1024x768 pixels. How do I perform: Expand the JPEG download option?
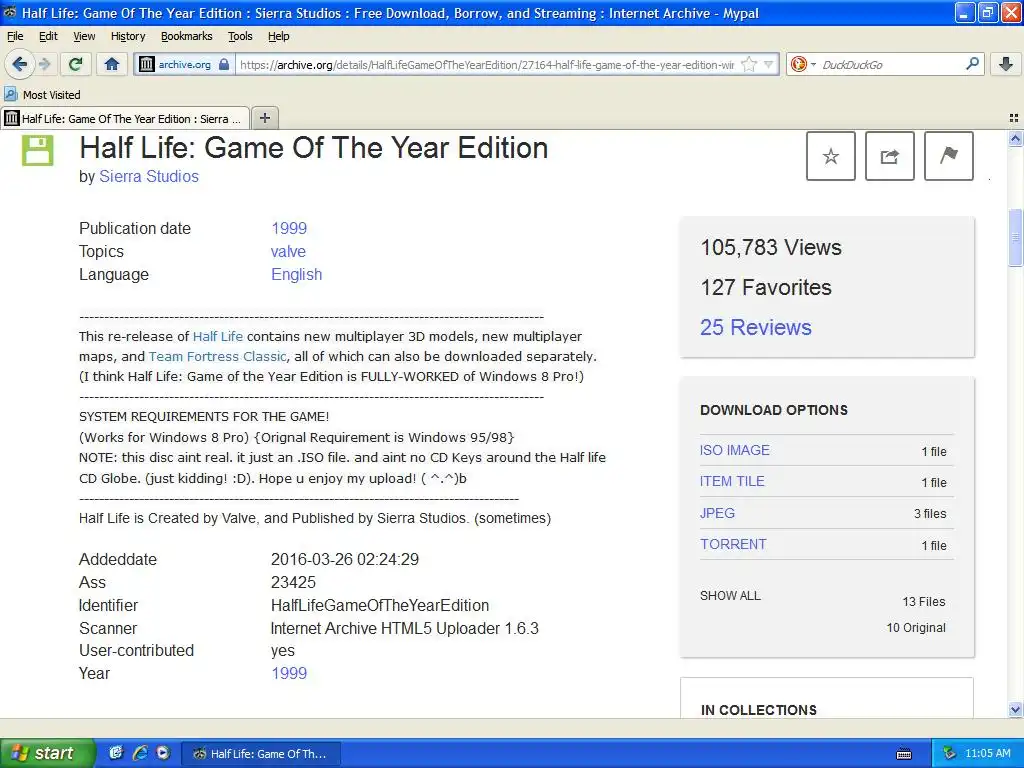(717, 513)
